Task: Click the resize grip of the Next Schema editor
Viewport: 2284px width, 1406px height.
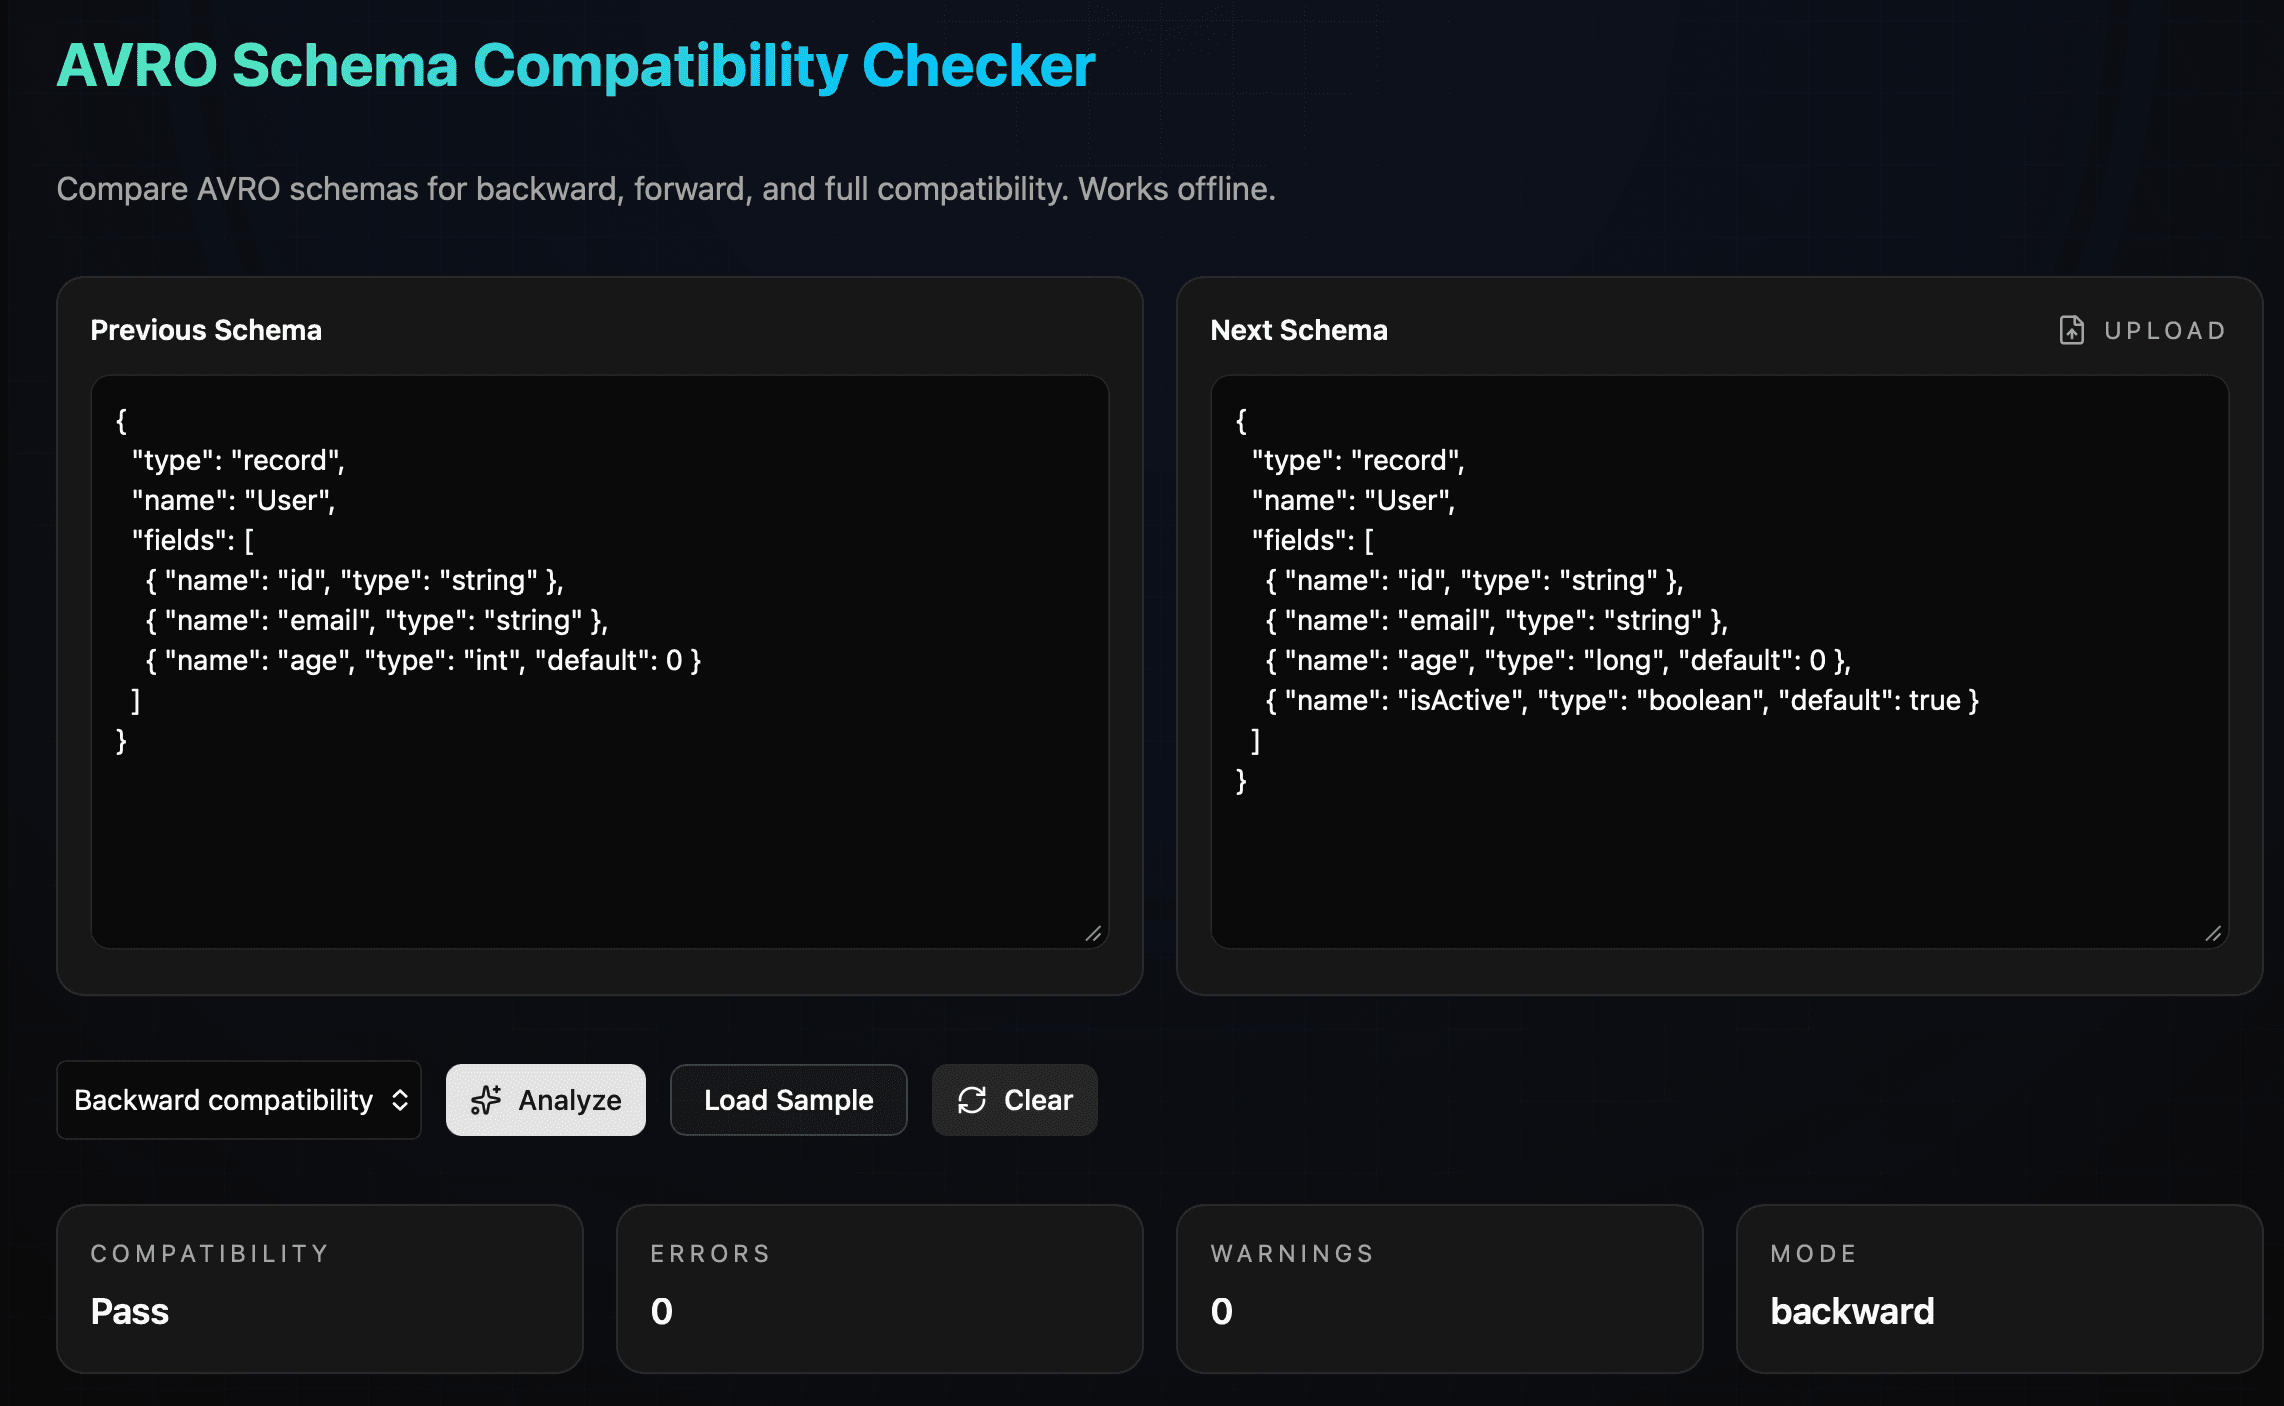Action: click(x=2215, y=932)
